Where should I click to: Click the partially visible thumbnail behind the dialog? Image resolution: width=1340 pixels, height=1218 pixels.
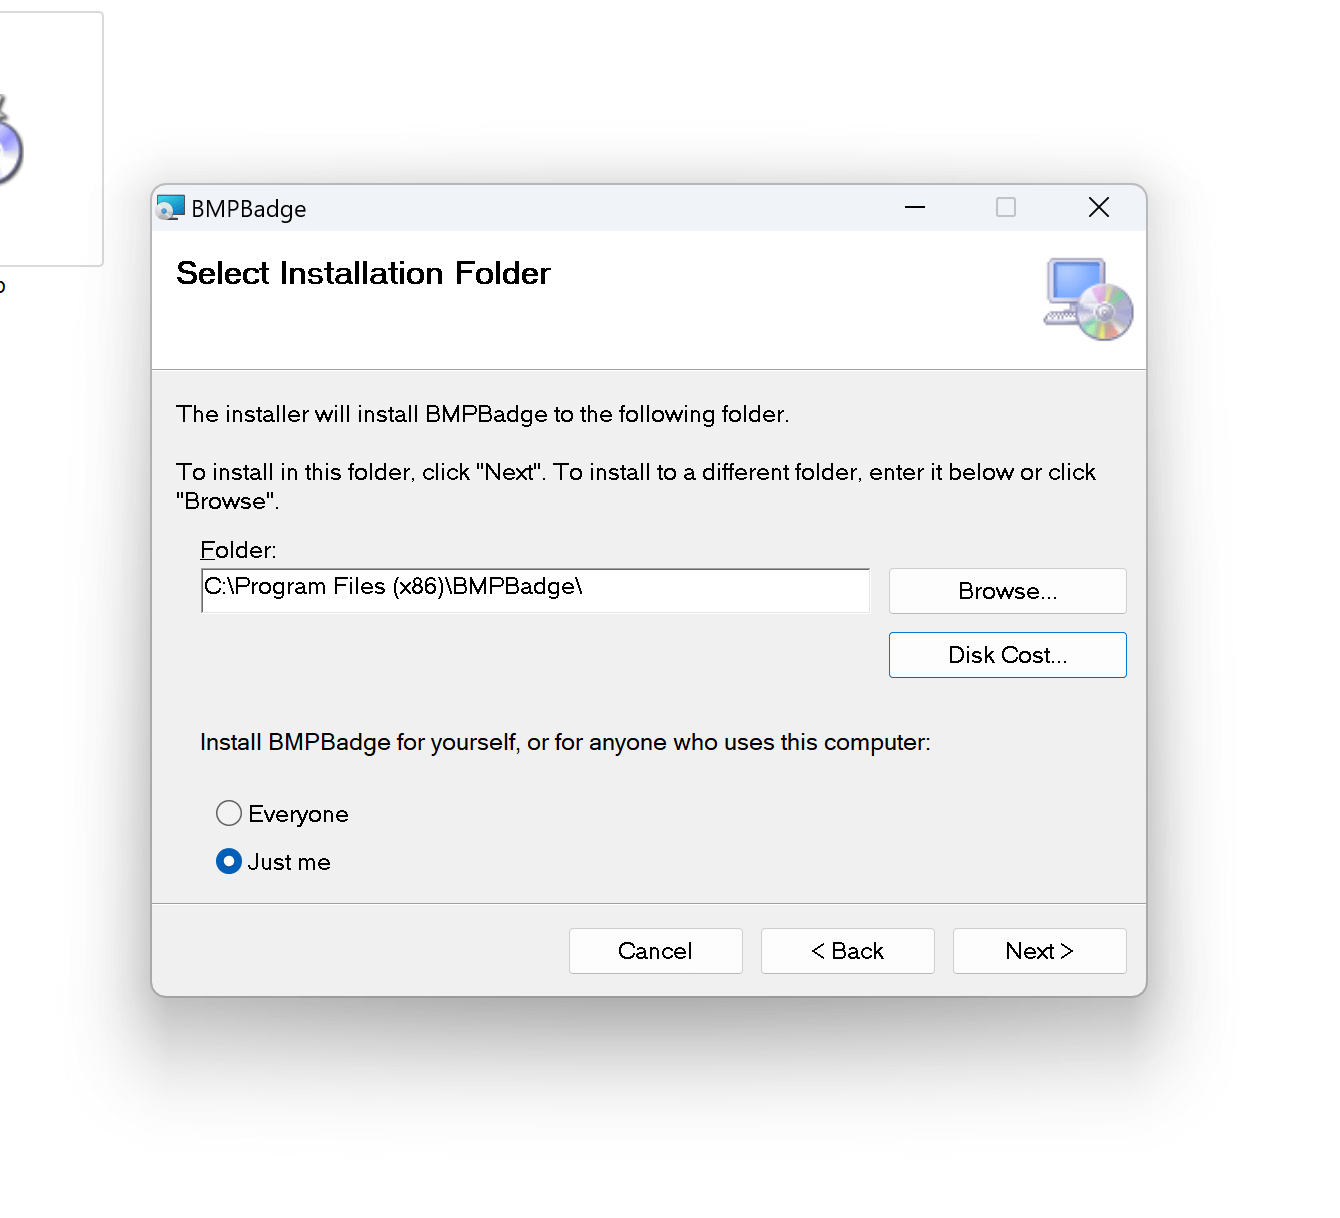50,140
